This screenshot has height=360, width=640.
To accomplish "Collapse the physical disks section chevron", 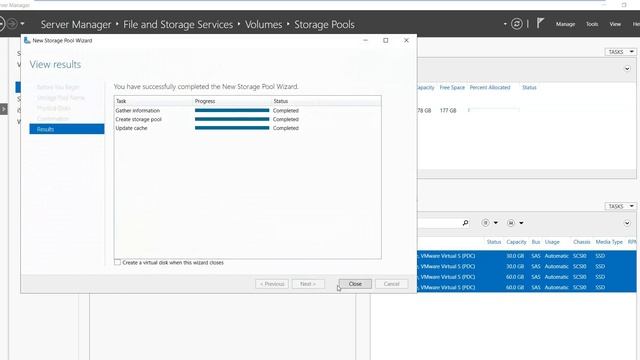I will [x=627, y=223].
